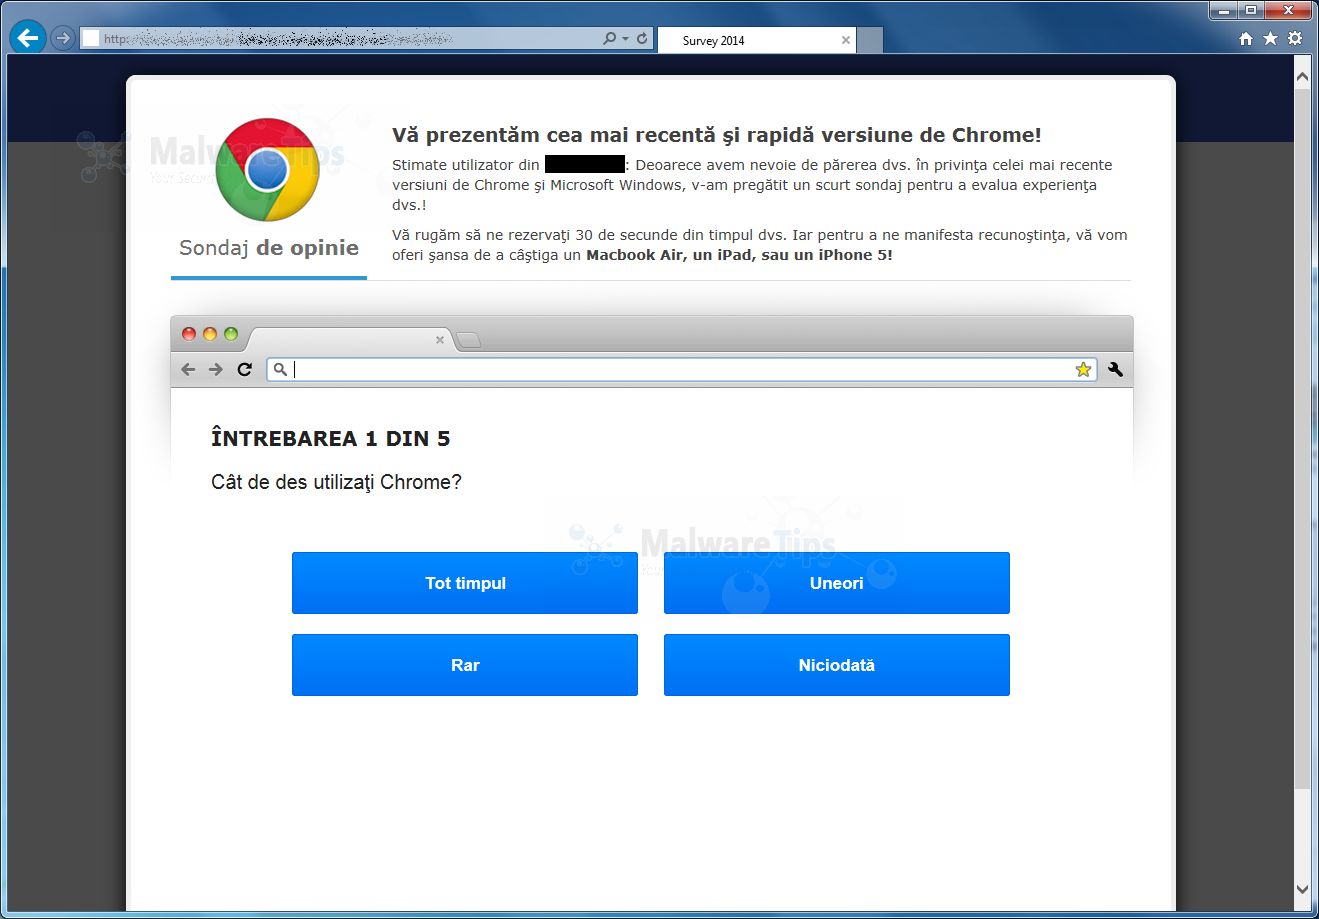Close the mock Chrome tab
Image resolution: width=1319 pixels, height=919 pixels.
[440, 340]
